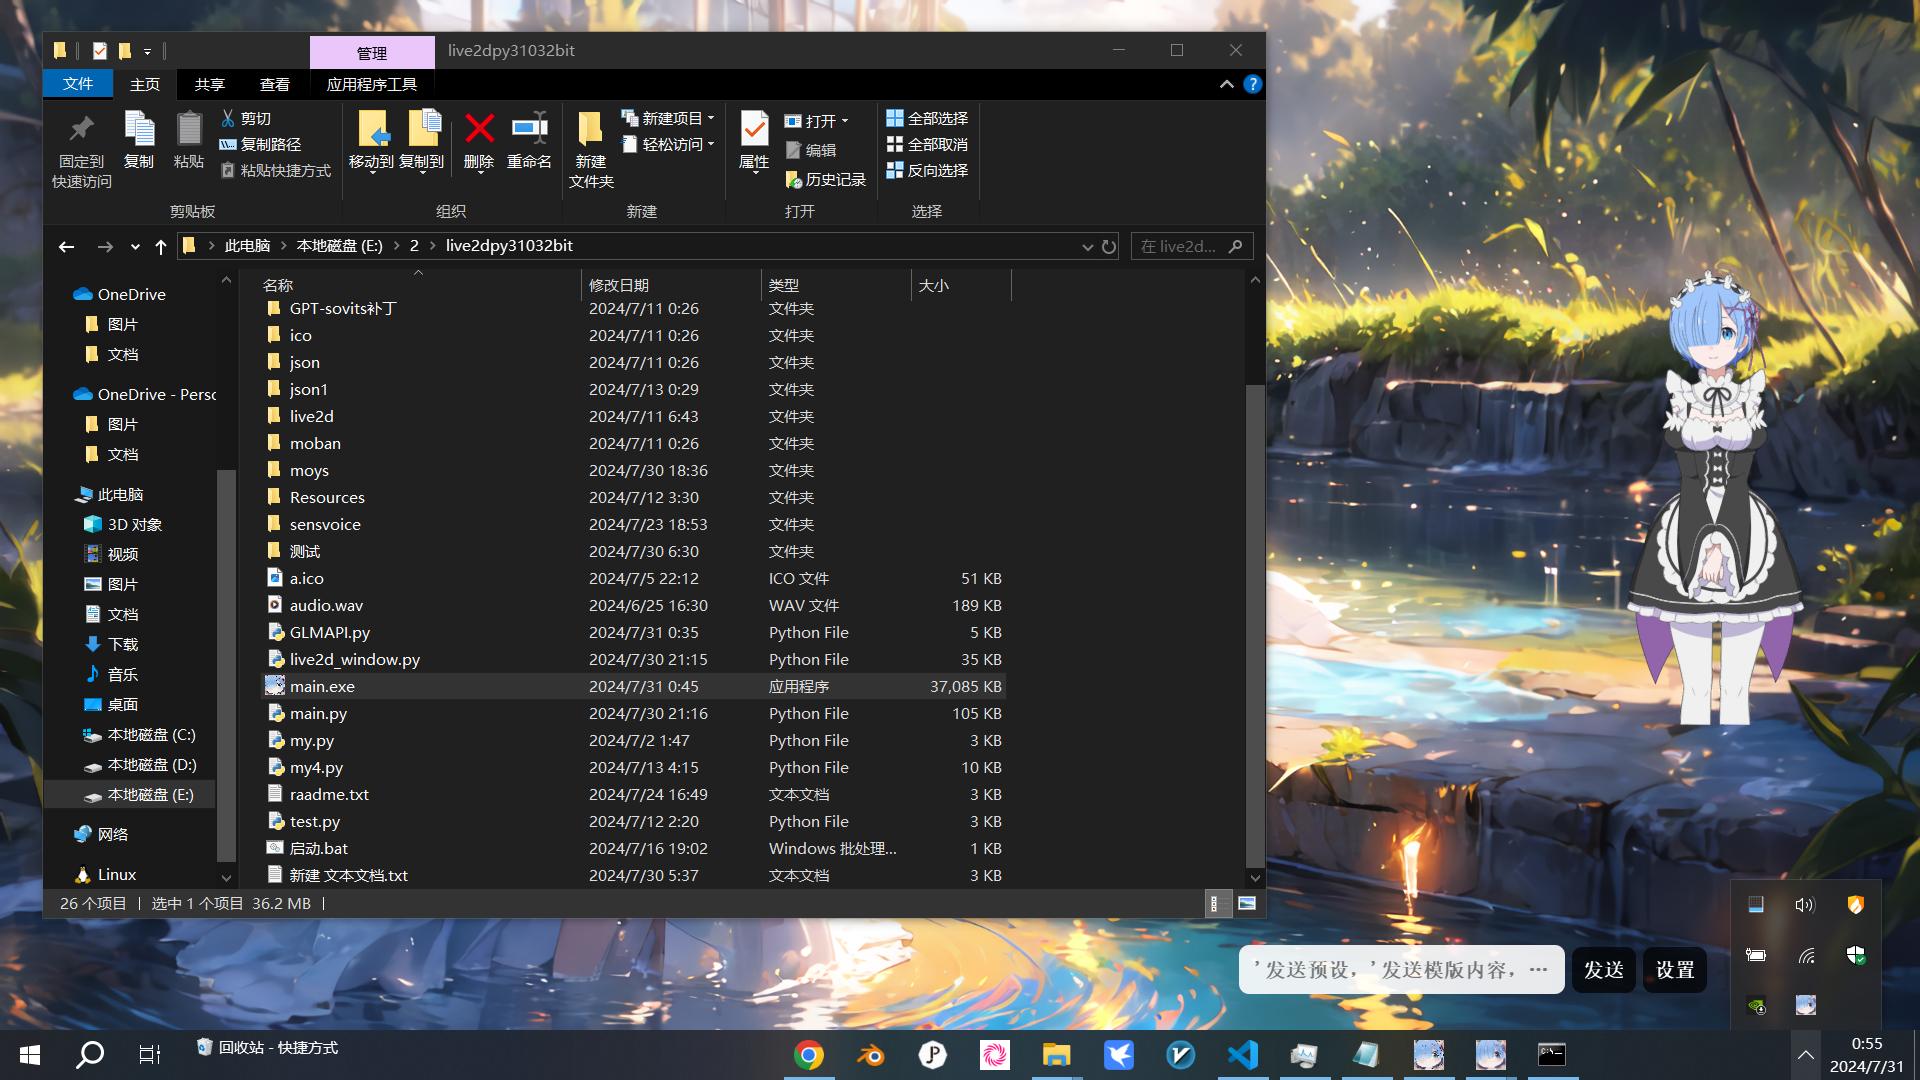Viewport: 1920px width, 1080px height.
Task: Click the Pin to Quick access icon
Action: 81,130
